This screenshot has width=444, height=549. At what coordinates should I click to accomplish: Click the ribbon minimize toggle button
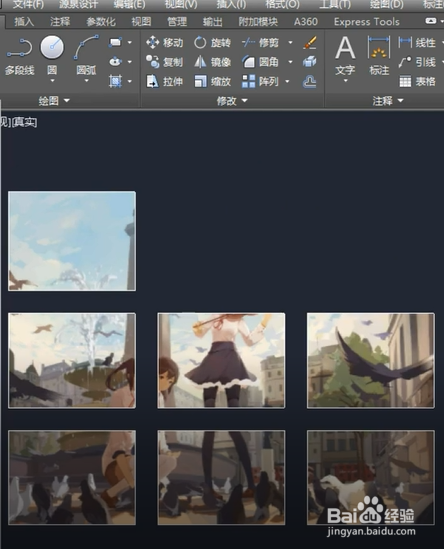[x=431, y=21]
